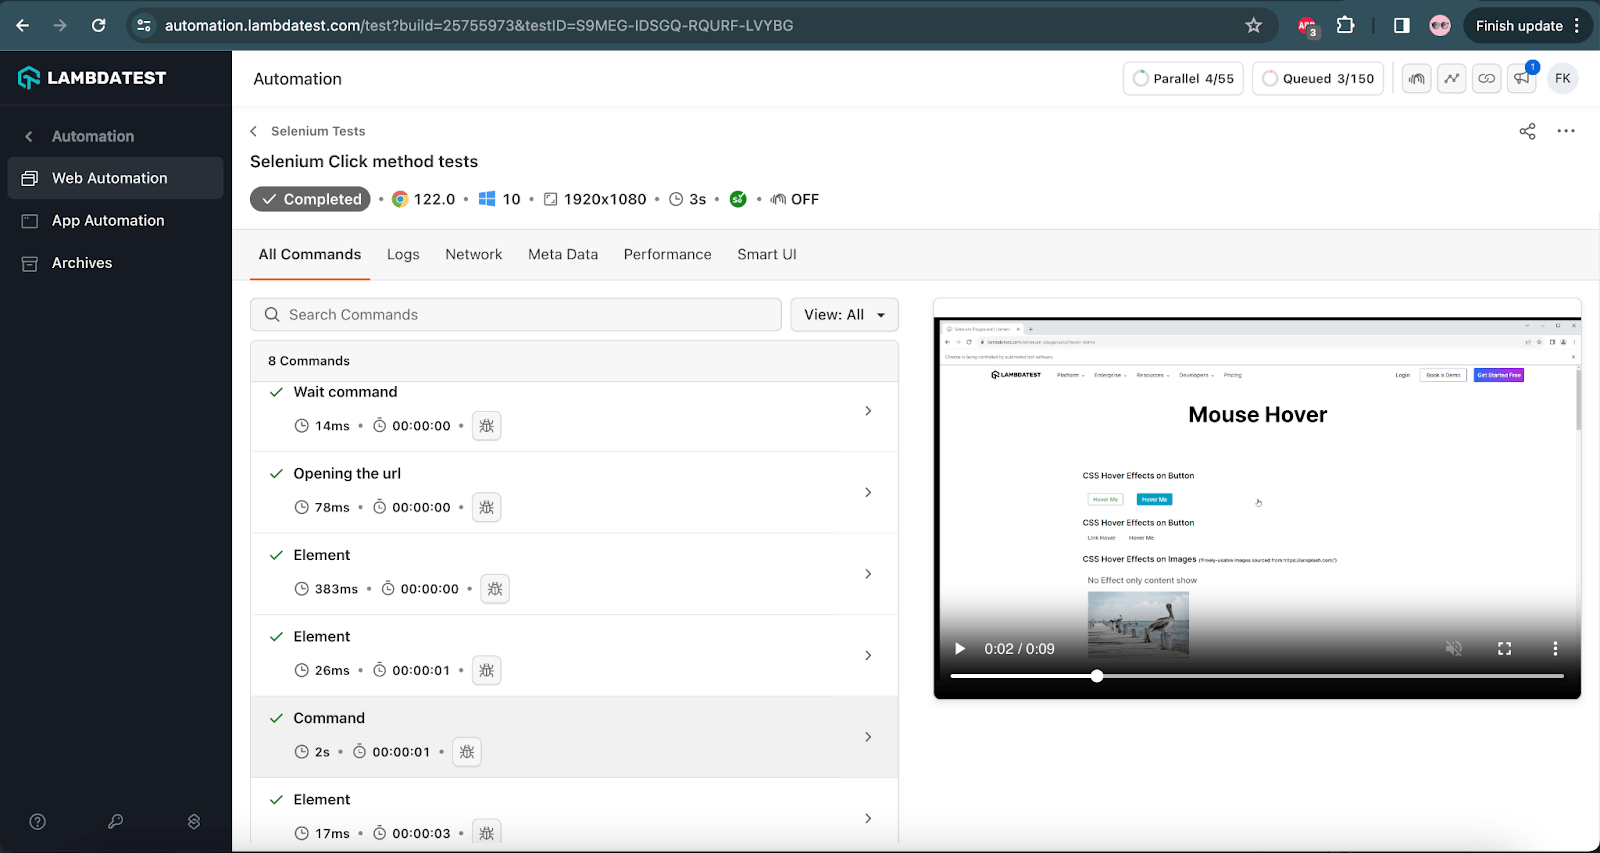
Task: Click the Completed status badge
Action: click(310, 199)
